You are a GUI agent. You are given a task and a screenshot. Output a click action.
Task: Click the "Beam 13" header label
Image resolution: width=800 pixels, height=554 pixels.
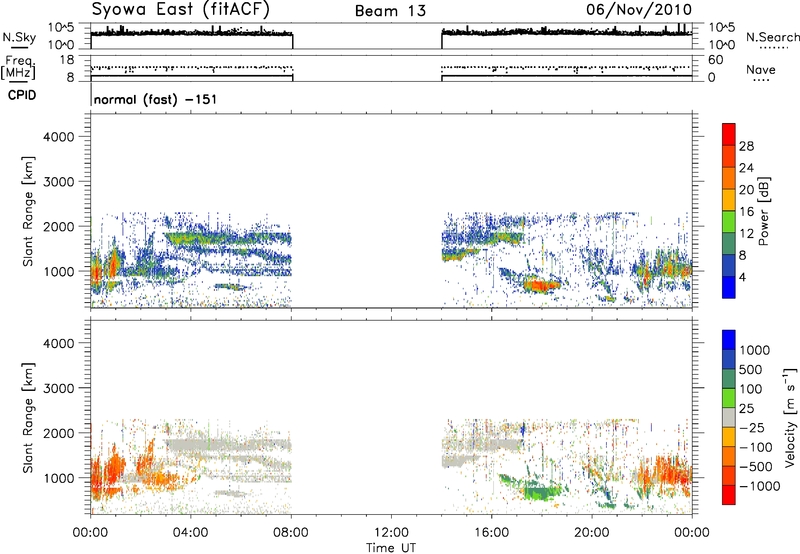(x=390, y=11)
